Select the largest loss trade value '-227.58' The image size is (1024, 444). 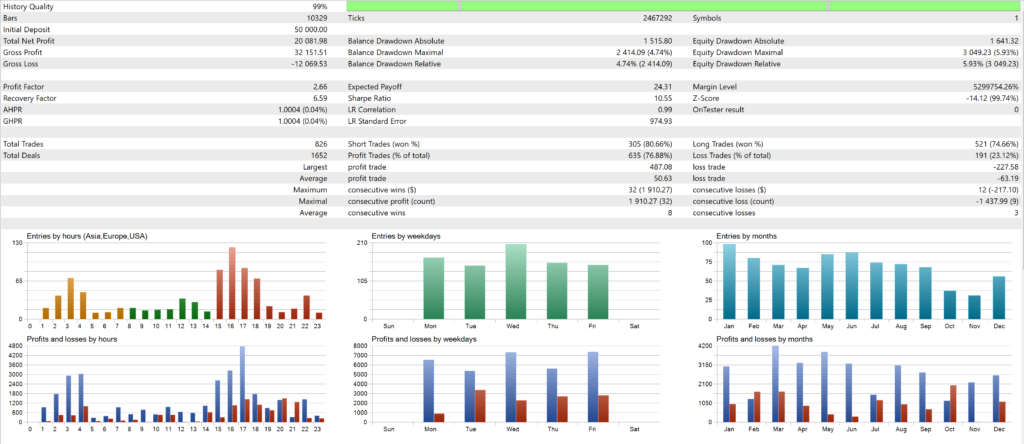[x=1006, y=167]
